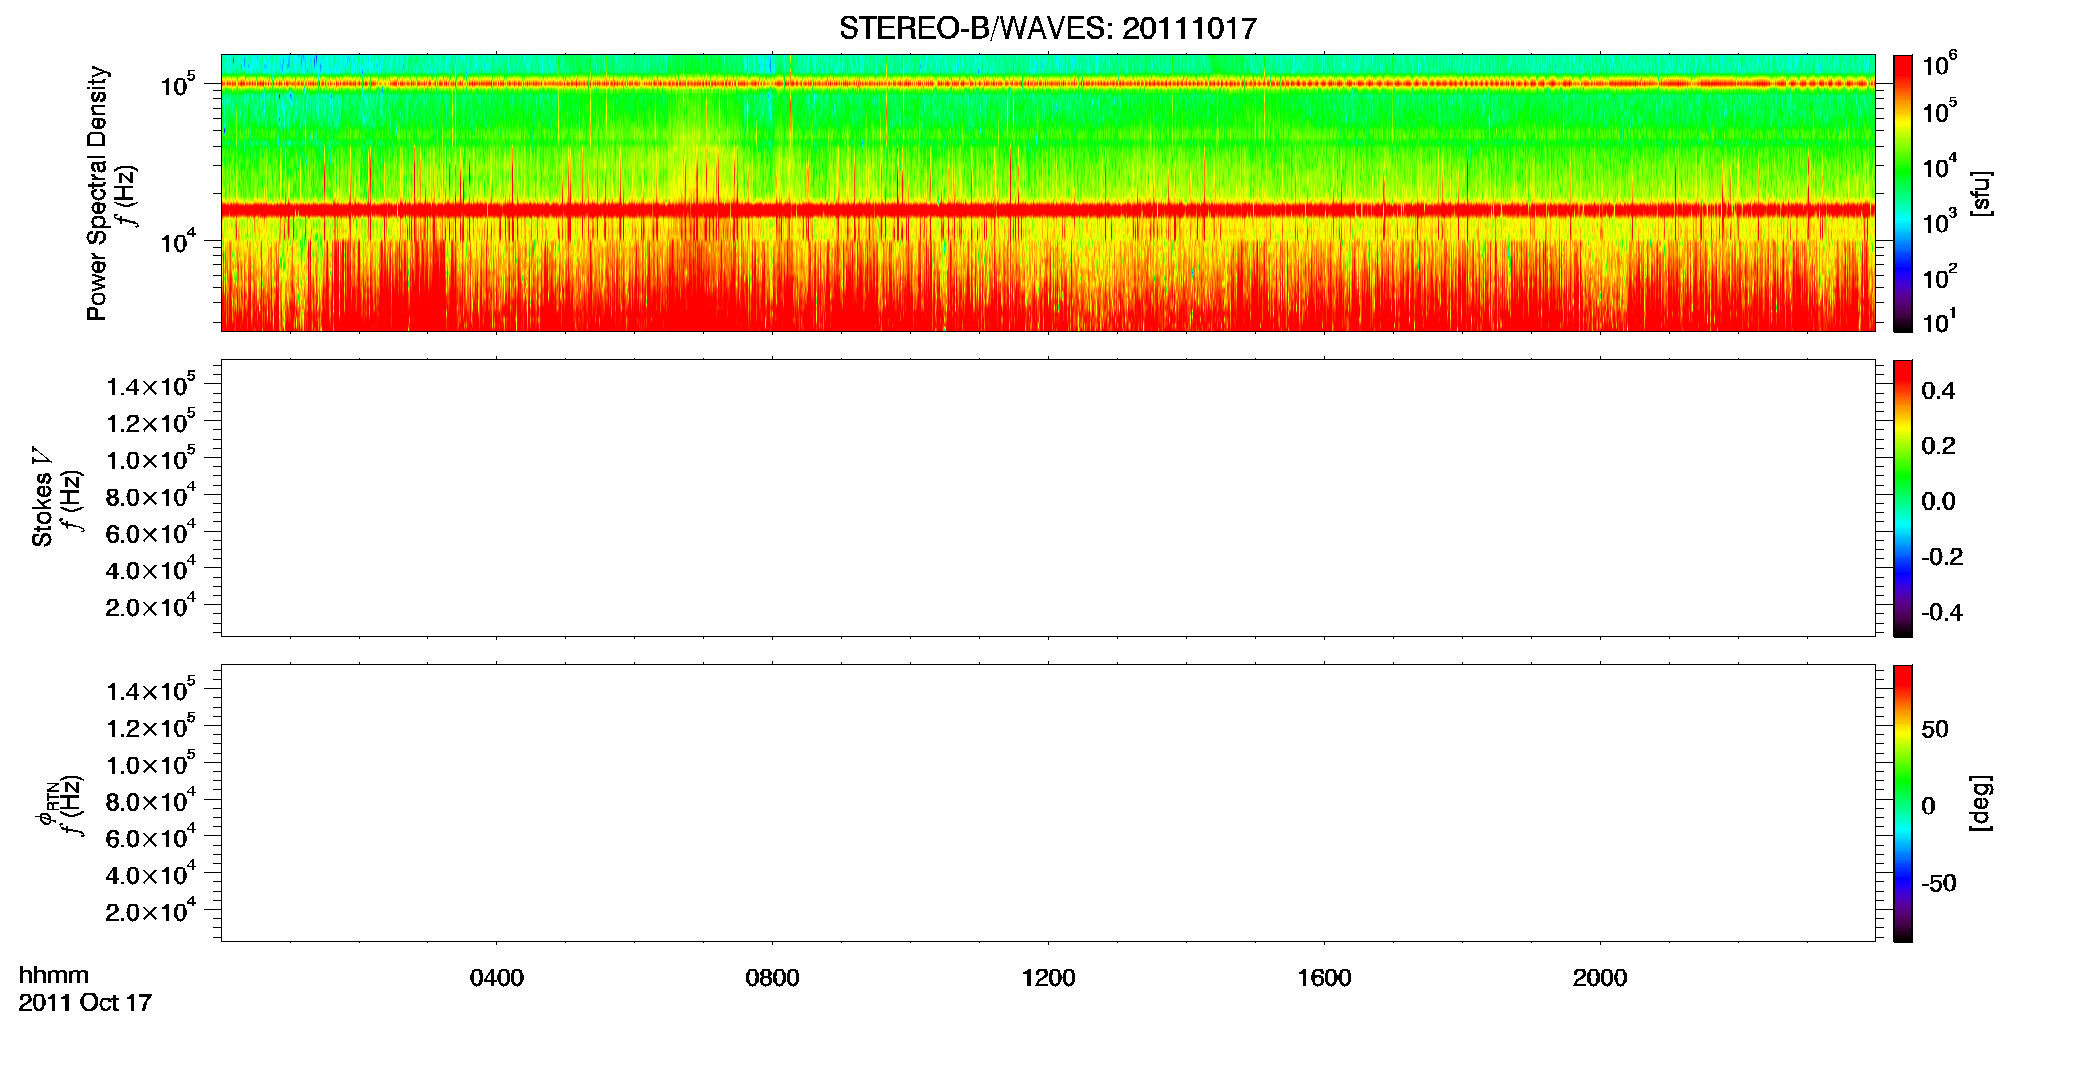Click the thin orange line near 10^5 Hz
This screenshot has width=2096, height=1080.
click(1048, 84)
